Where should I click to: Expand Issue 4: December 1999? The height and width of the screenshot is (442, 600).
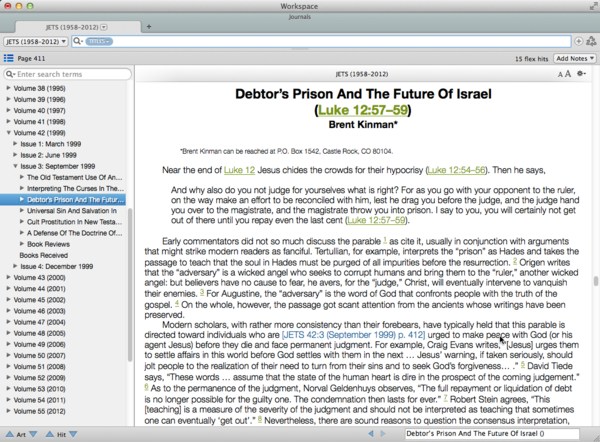[16, 266]
